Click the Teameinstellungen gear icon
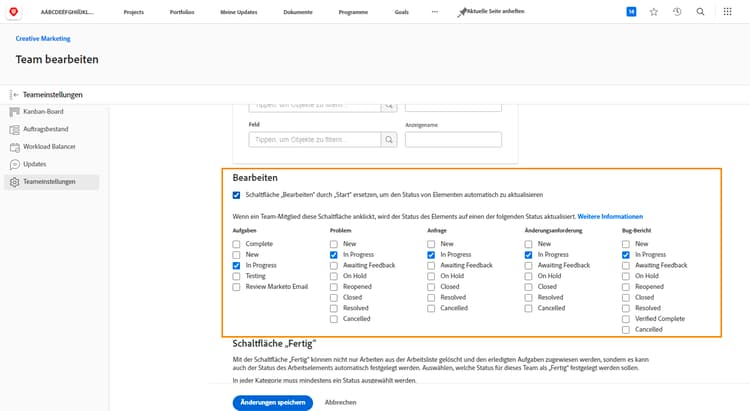 tap(14, 182)
